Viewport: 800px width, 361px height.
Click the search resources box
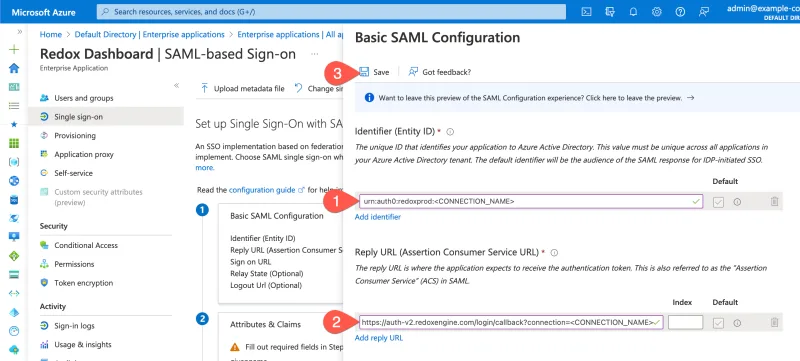[x=331, y=12]
